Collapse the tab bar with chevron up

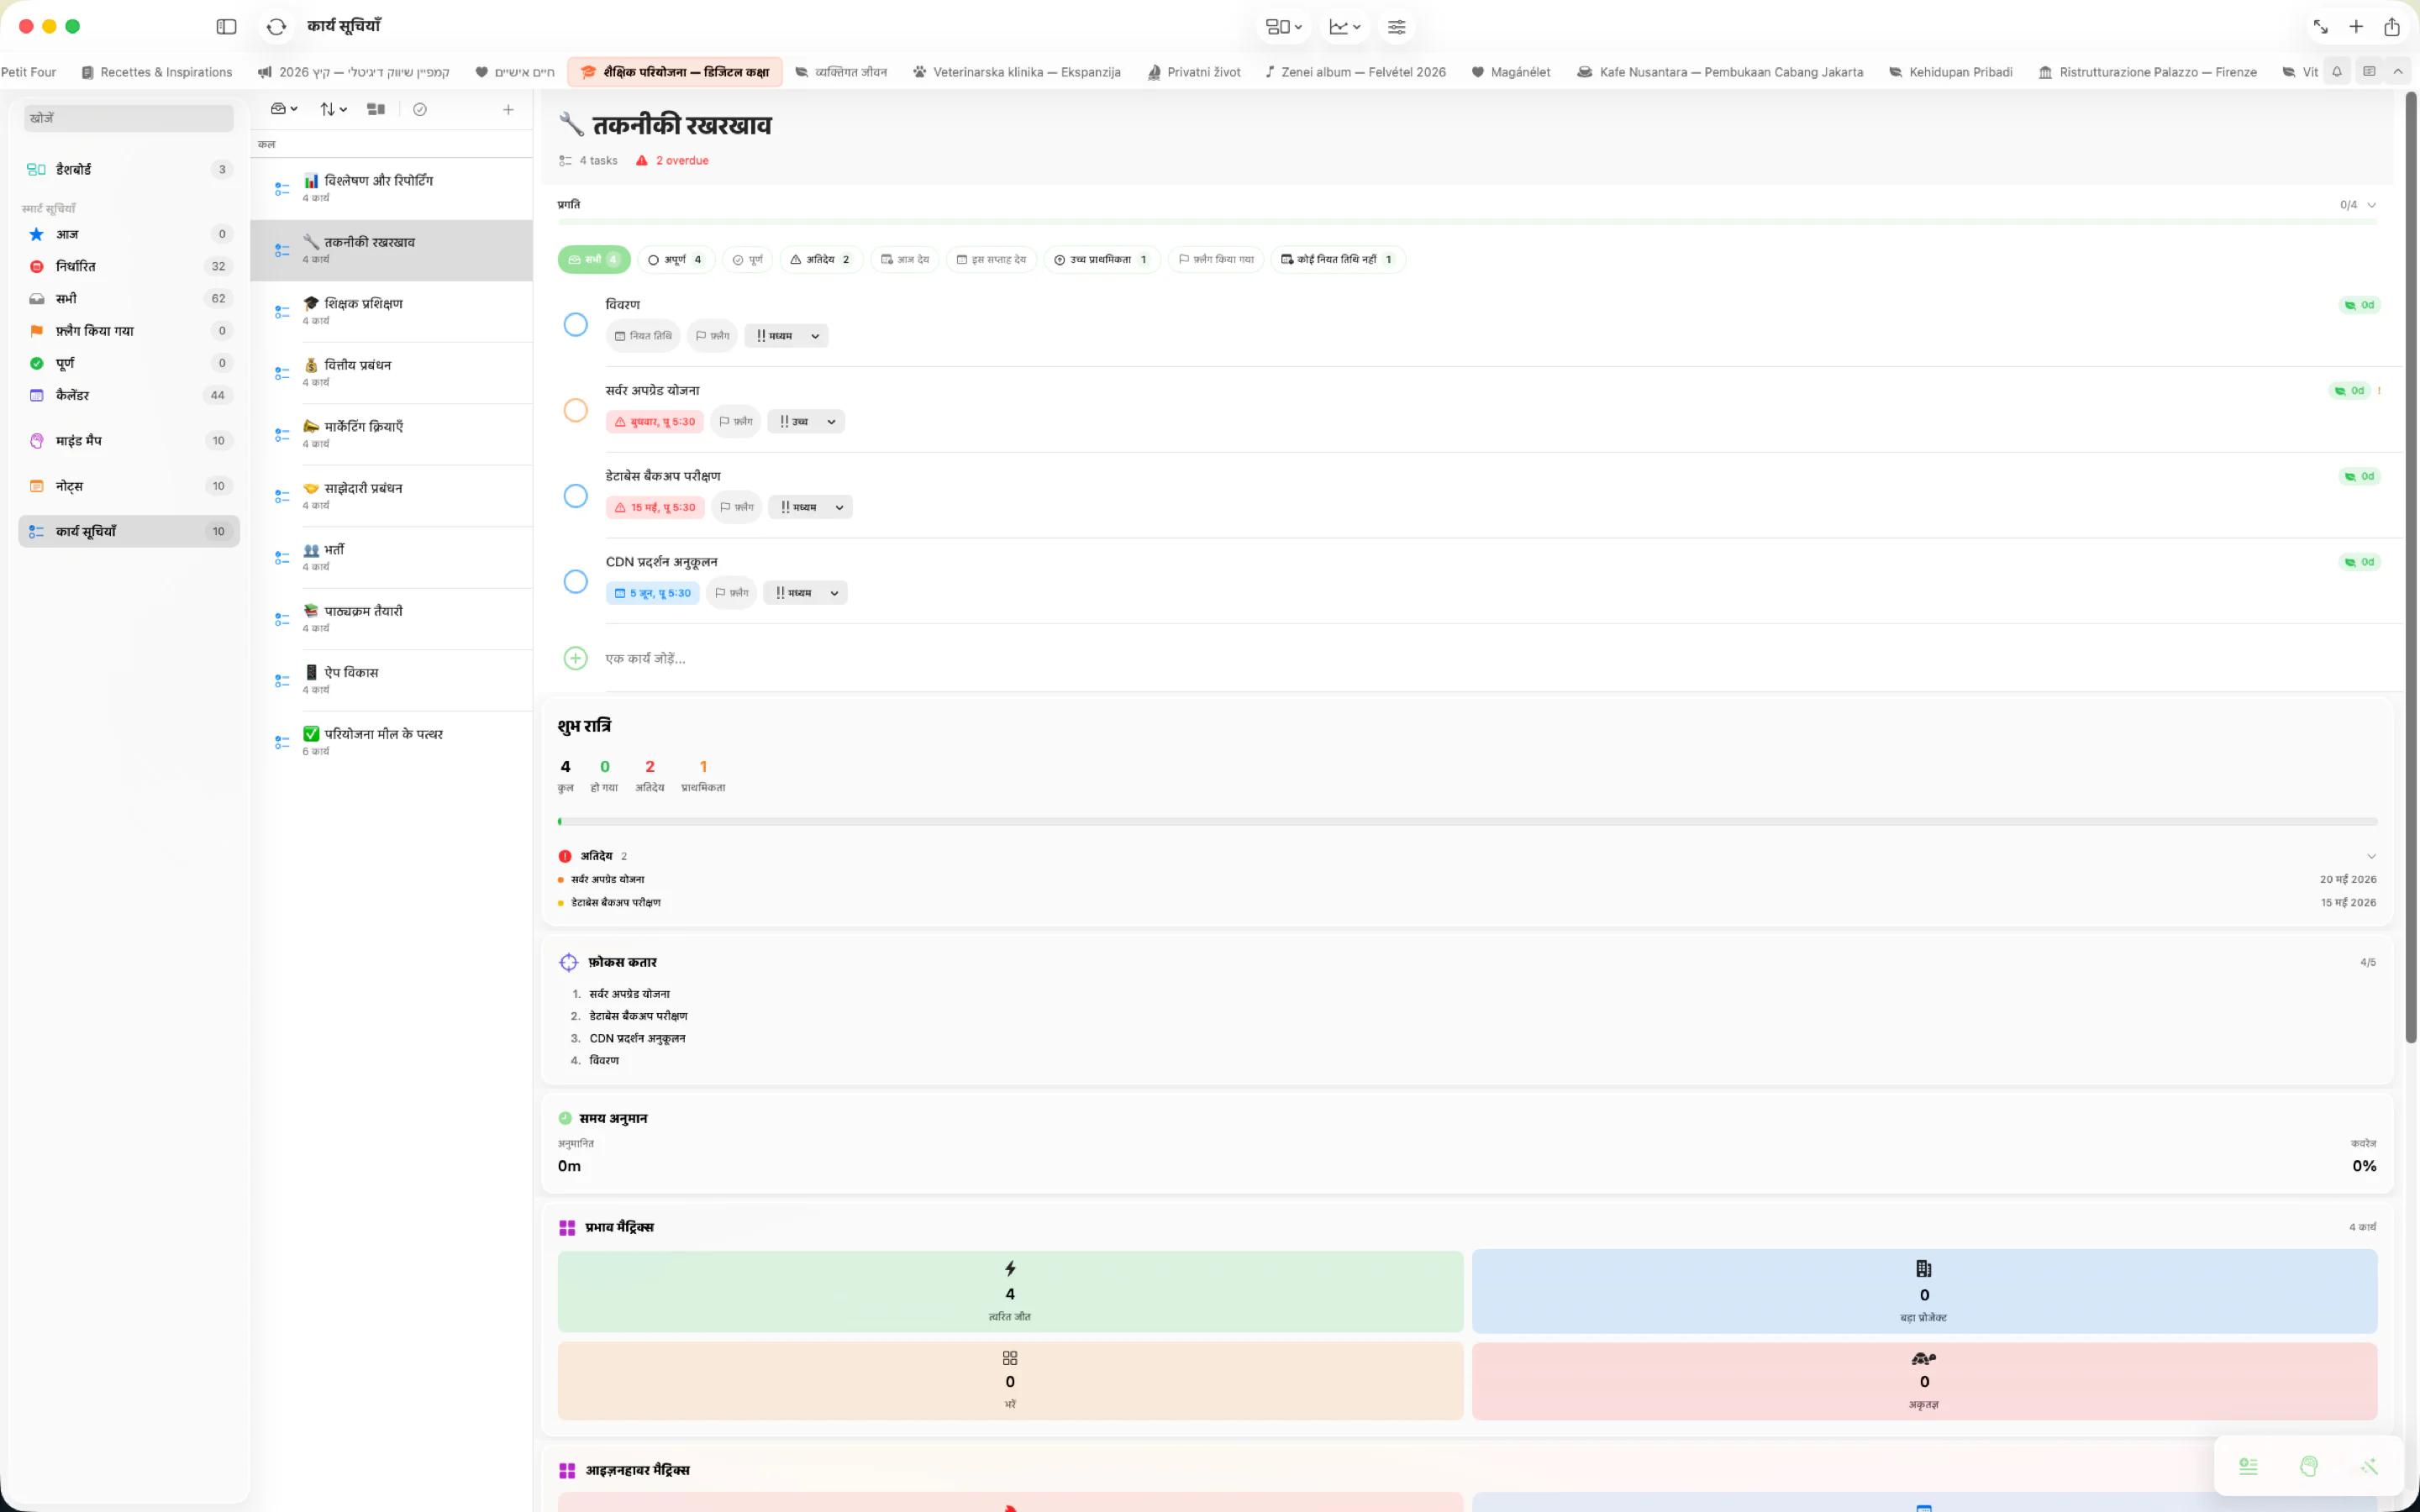click(2398, 72)
